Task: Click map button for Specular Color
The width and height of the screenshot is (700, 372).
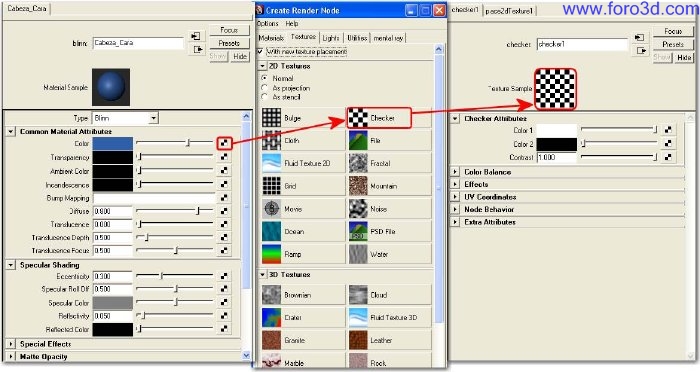Action: pyautogui.click(x=224, y=302)
